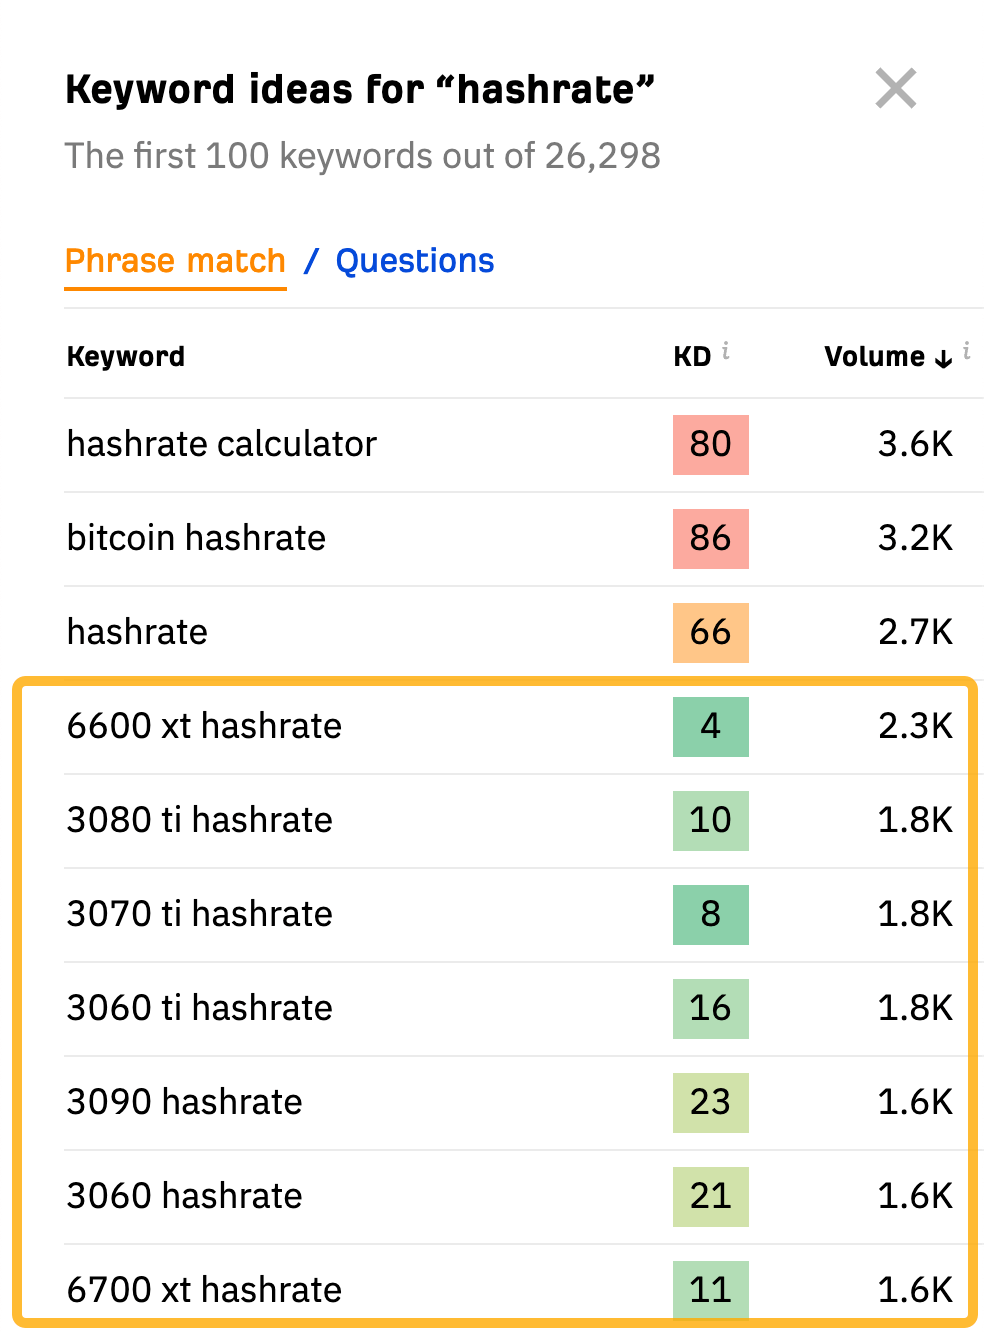Click the green KD badge showing 4
The height and width of the screenshot is (1332, 984).
pos(710,727)
